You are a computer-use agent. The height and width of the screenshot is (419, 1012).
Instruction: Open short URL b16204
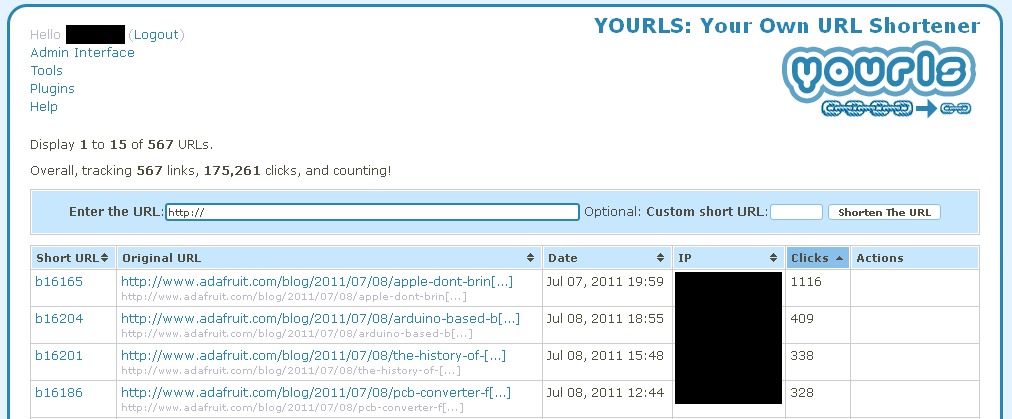[x=59, y=319]
